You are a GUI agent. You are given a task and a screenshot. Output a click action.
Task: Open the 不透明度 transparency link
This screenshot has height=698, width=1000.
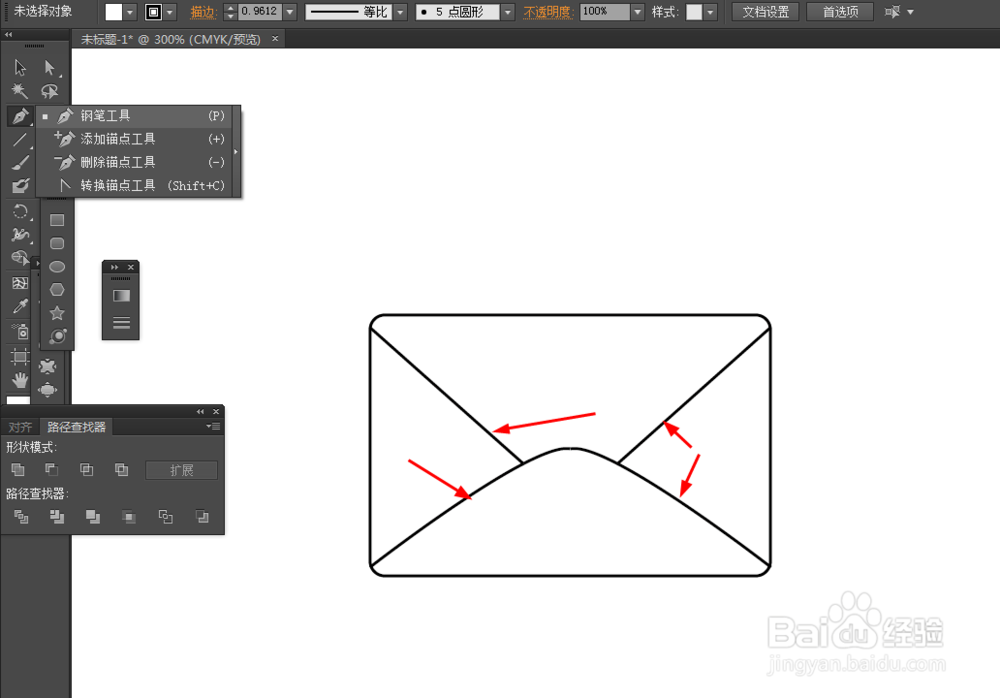pos(547,12)
